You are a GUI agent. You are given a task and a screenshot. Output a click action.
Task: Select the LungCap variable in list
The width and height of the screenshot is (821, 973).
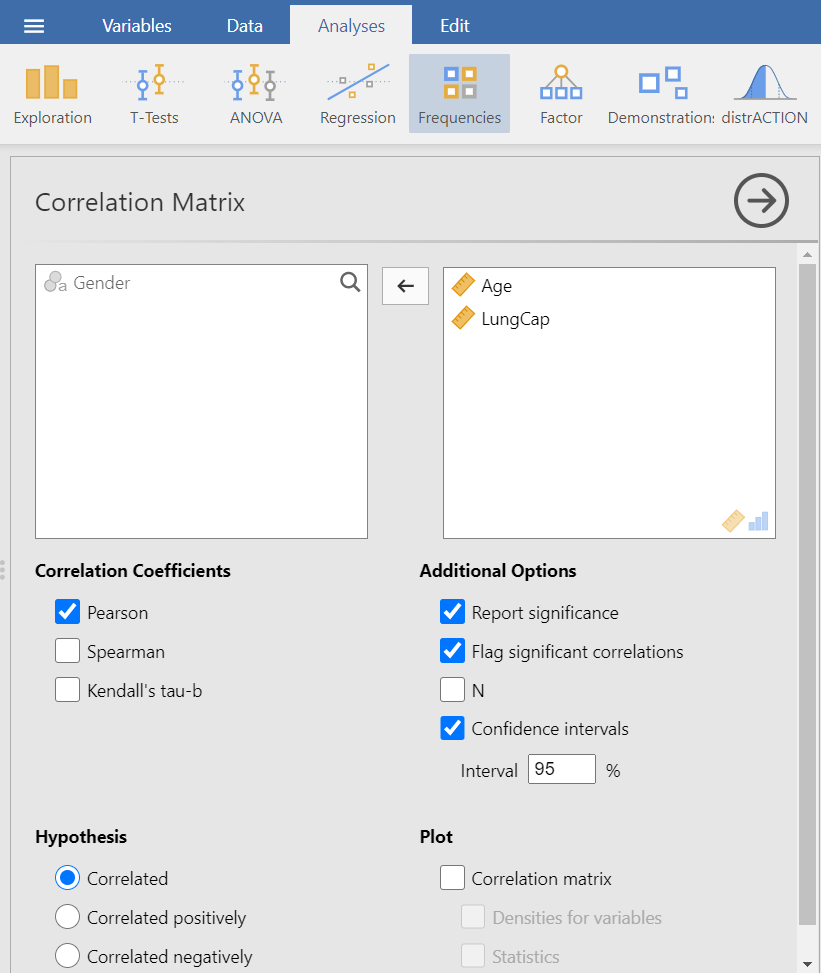pyautogui.click(x=515, y=319)
